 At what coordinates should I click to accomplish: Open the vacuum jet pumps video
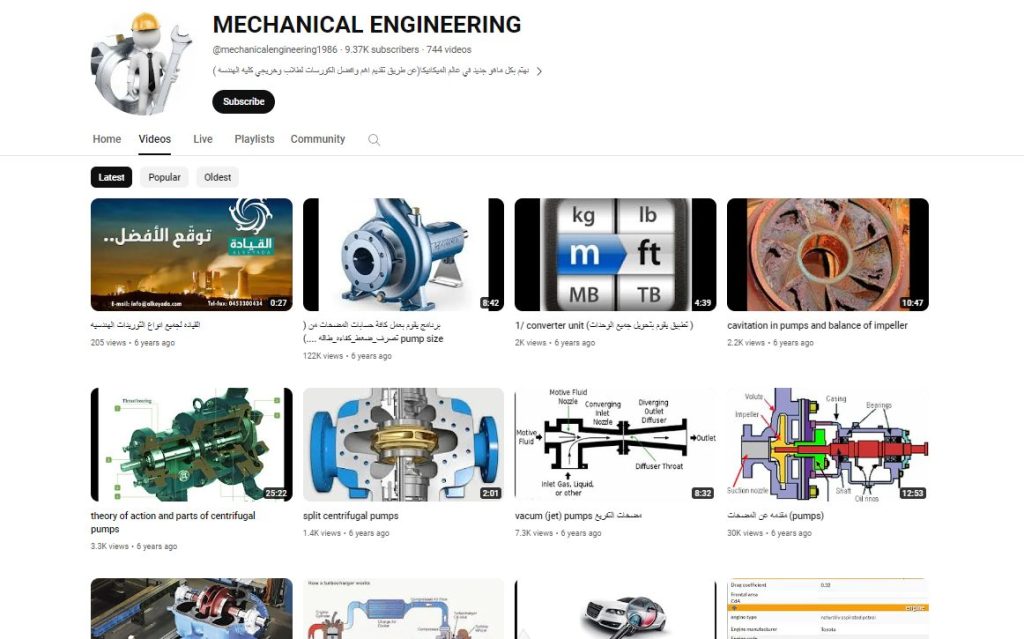click(614, 444)
